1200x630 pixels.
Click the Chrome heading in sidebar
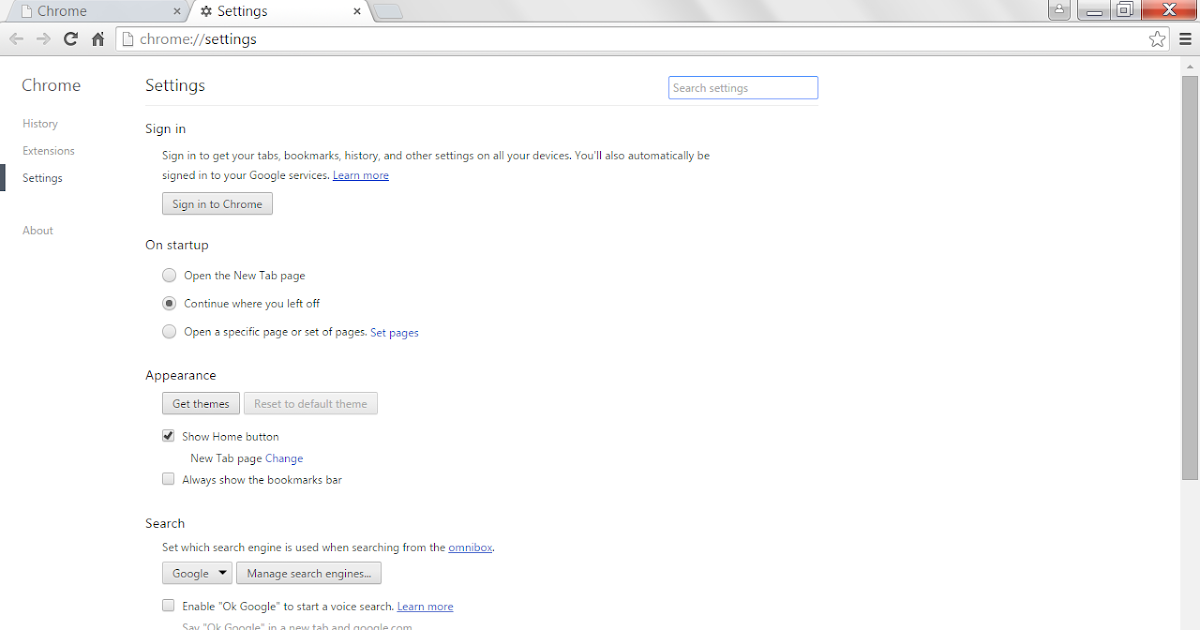click(x=51, y=85)
